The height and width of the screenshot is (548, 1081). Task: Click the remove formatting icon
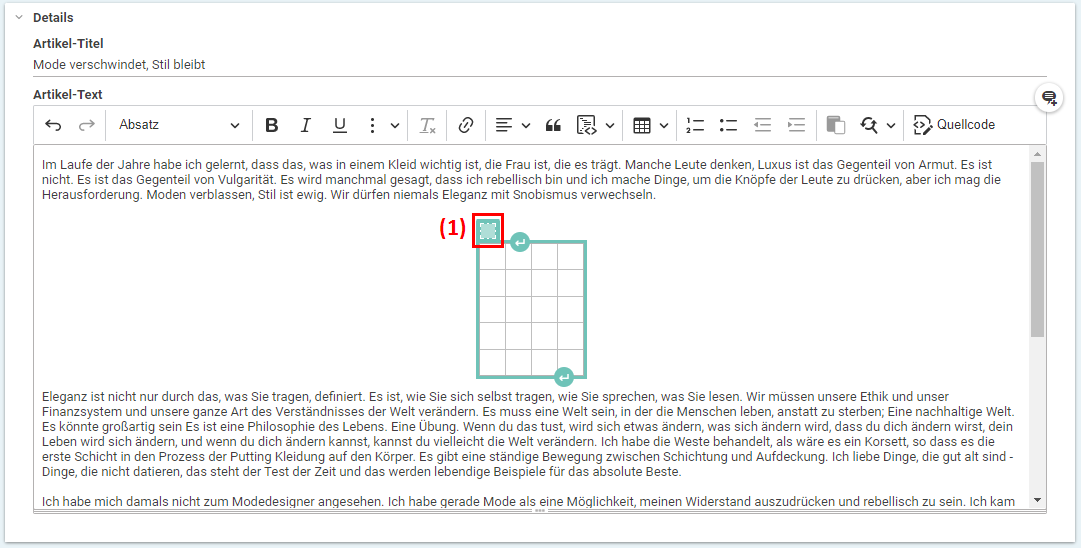427,125
